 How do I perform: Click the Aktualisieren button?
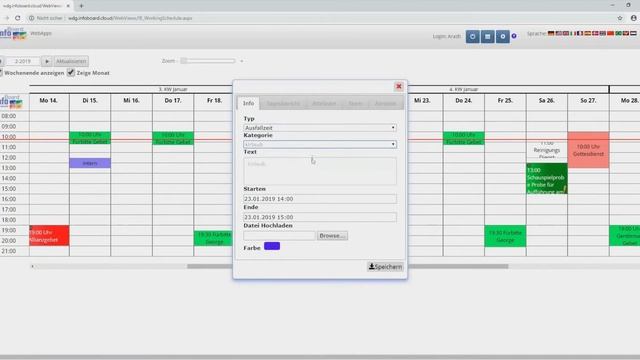[x=71, y=61]
